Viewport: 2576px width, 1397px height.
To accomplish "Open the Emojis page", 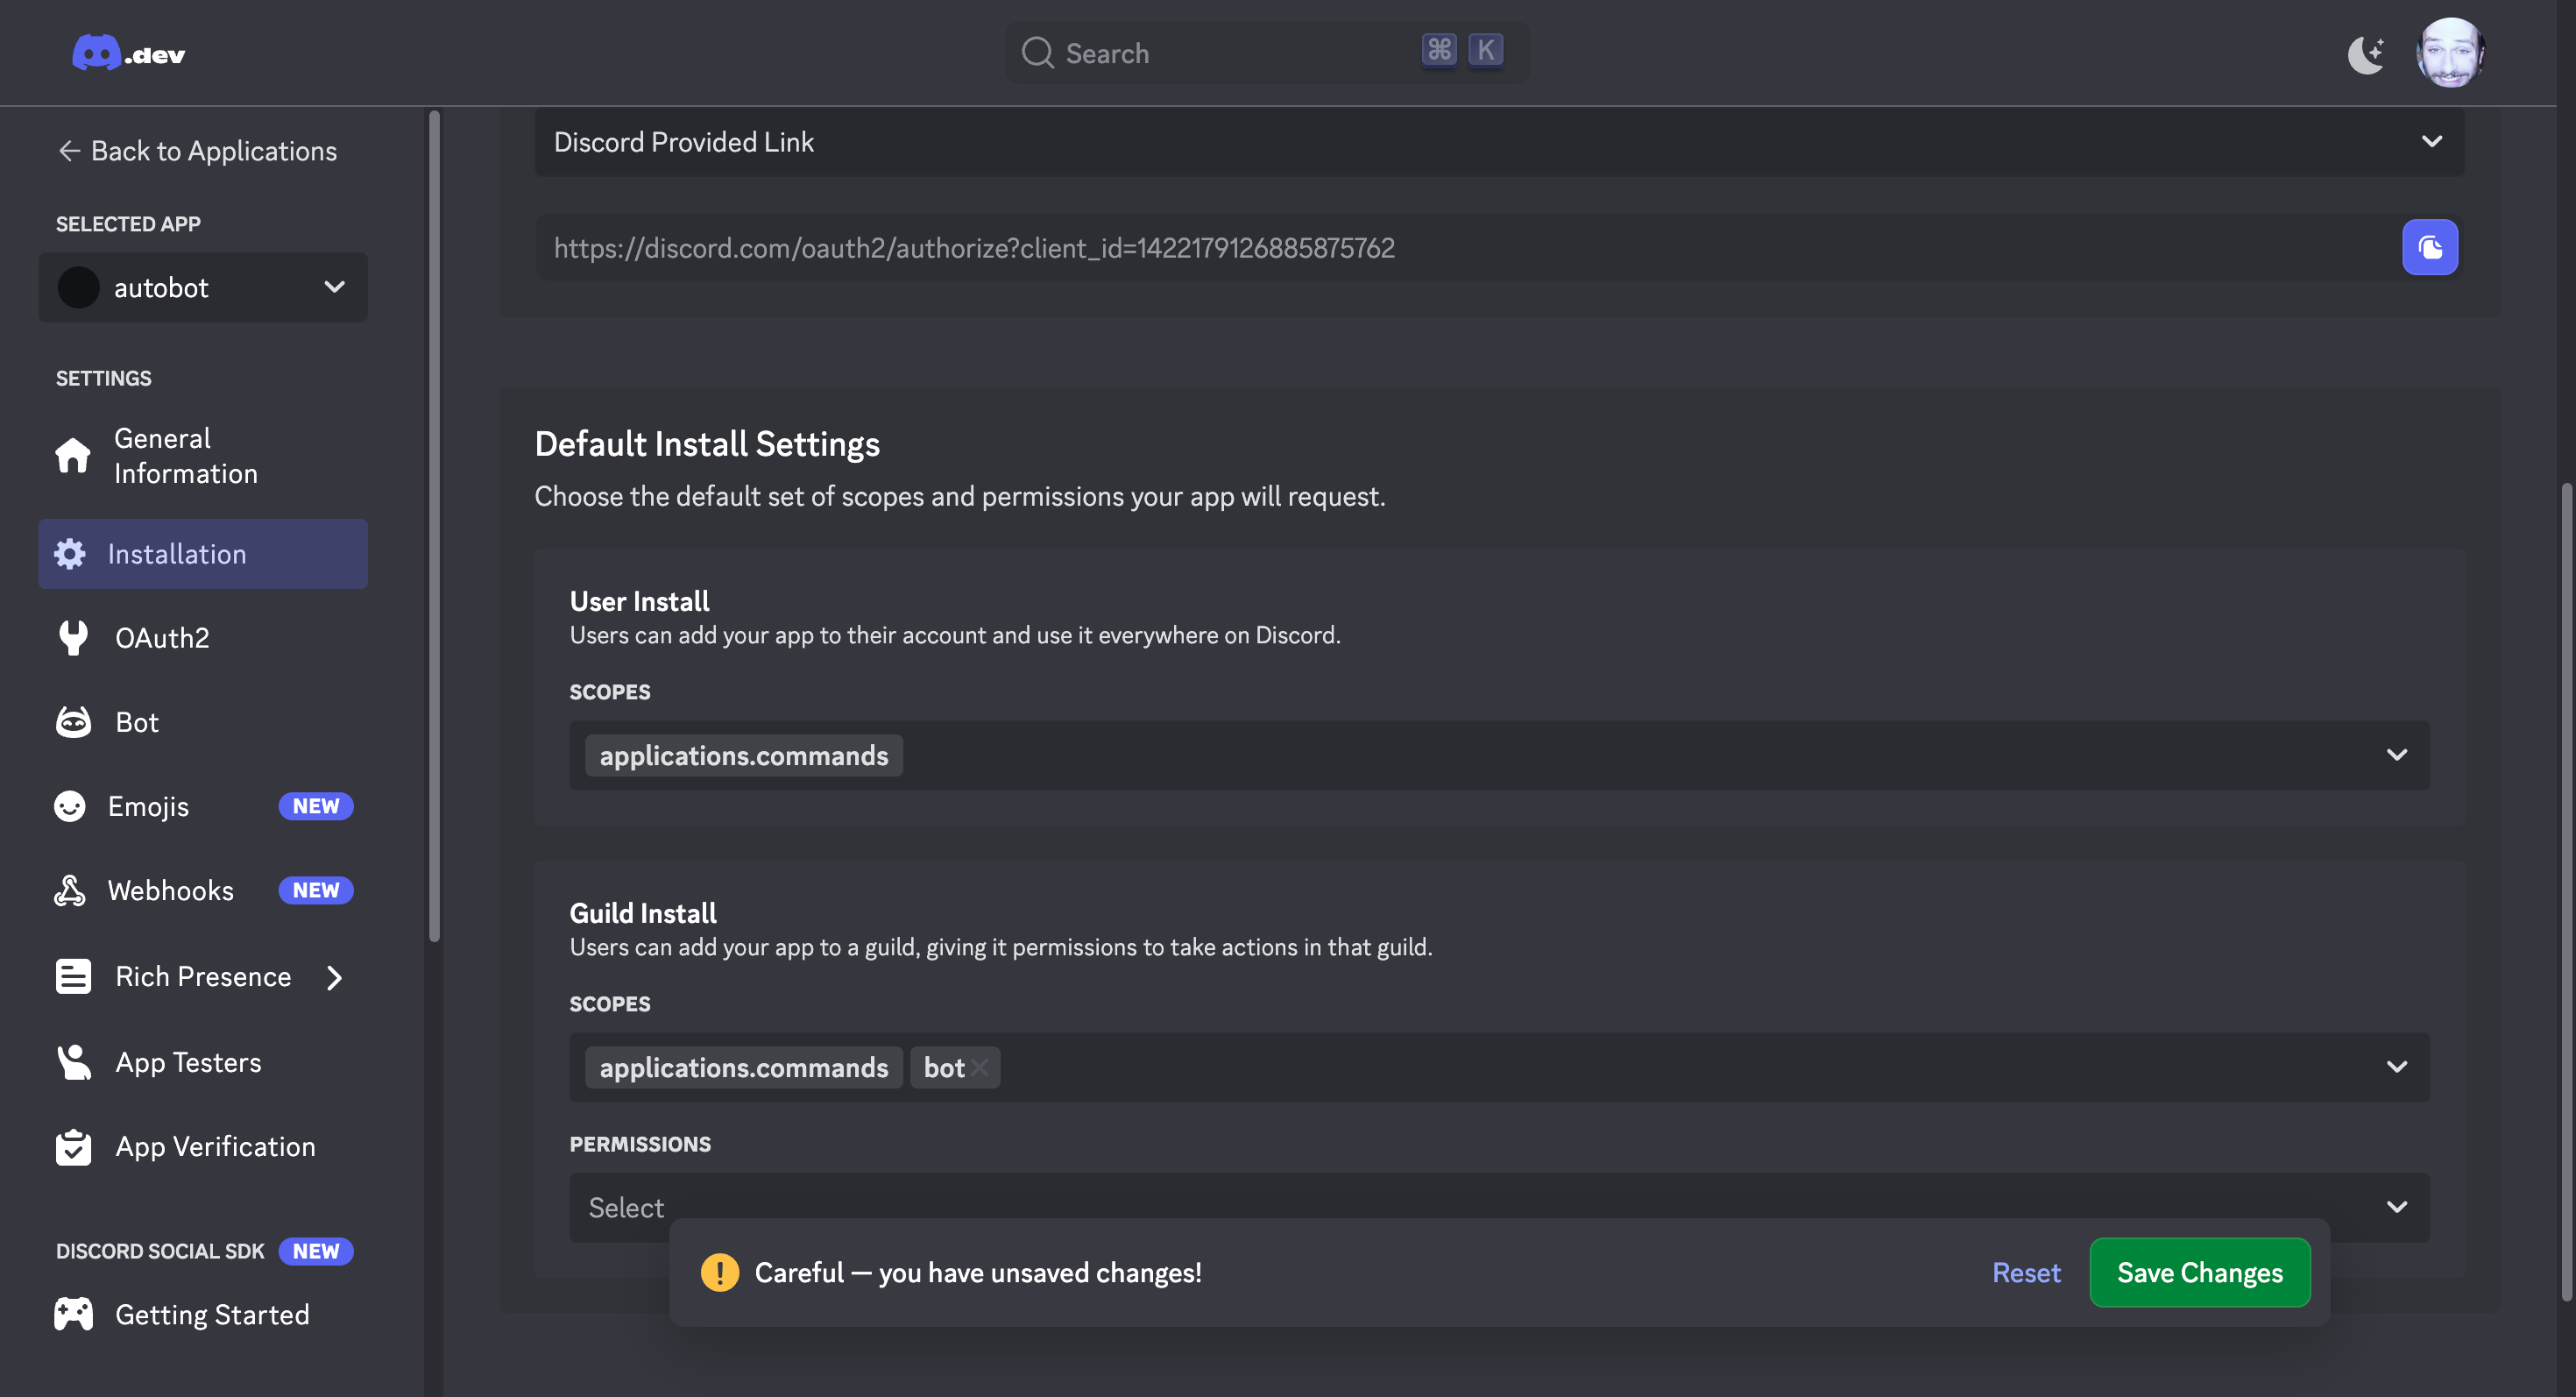I will point(148,806).
